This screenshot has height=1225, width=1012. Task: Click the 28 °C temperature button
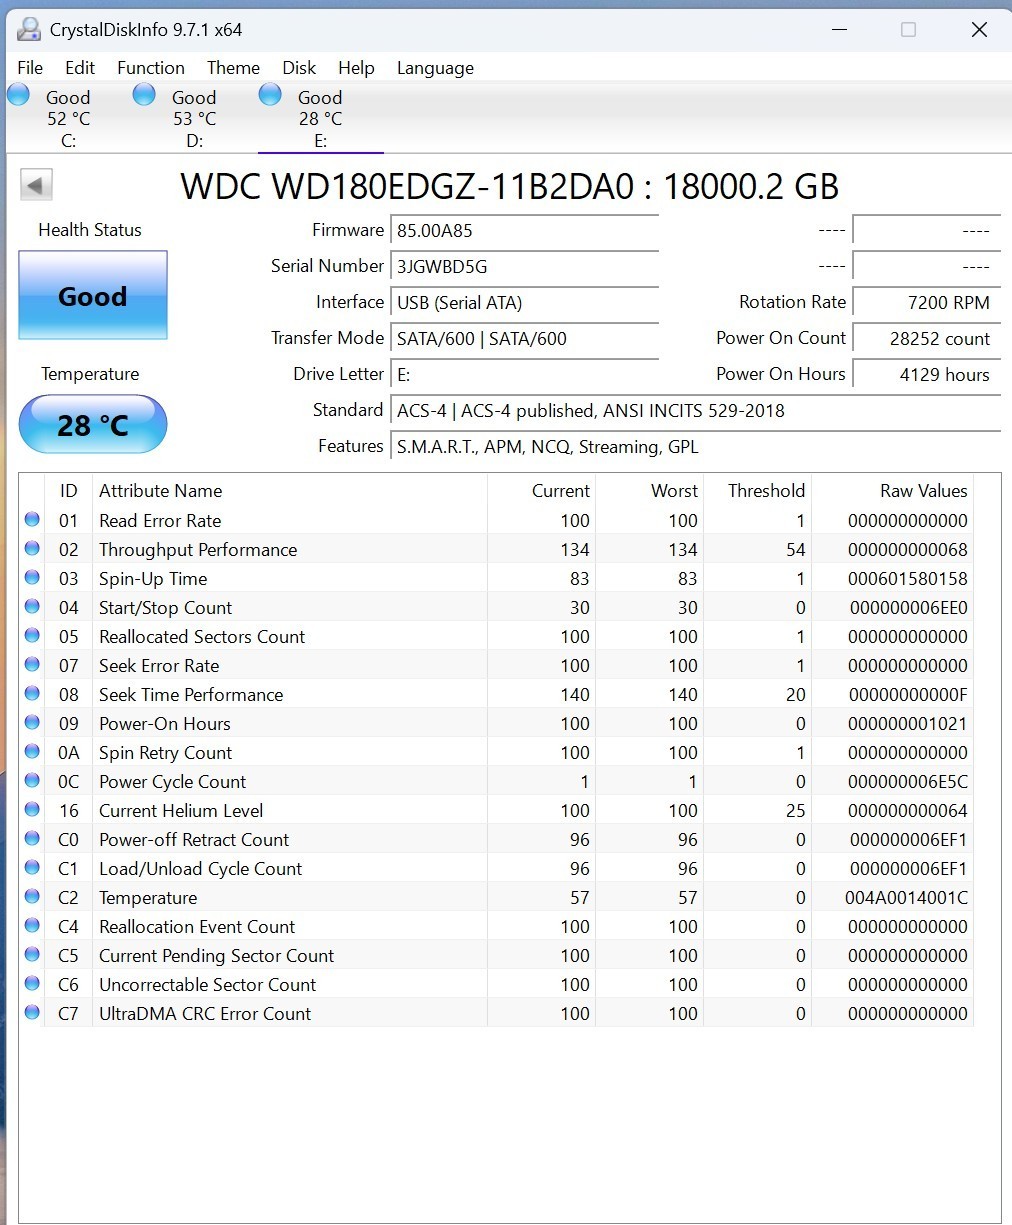point(93,425)
